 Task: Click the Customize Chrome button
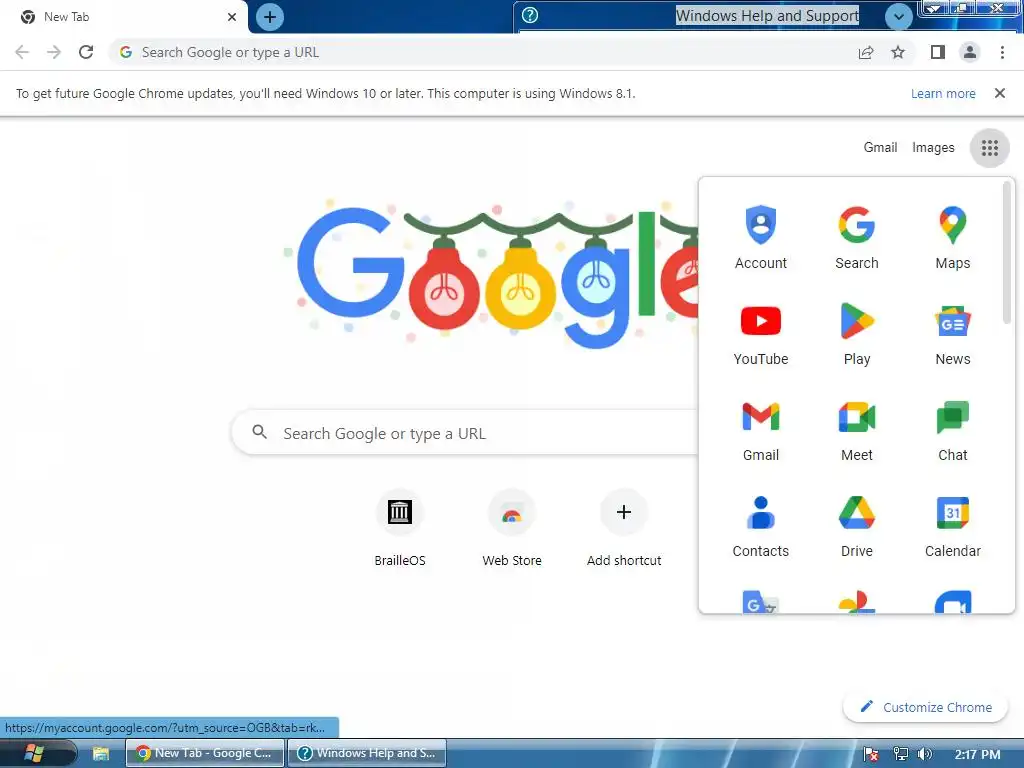[925, 707]
